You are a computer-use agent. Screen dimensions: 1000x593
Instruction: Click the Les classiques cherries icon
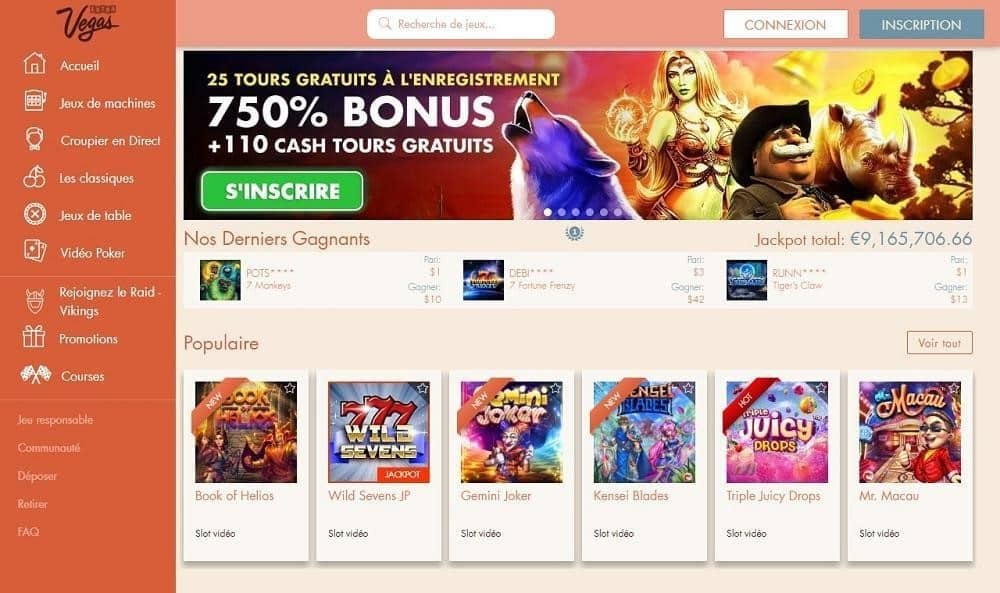coord(34,177)
